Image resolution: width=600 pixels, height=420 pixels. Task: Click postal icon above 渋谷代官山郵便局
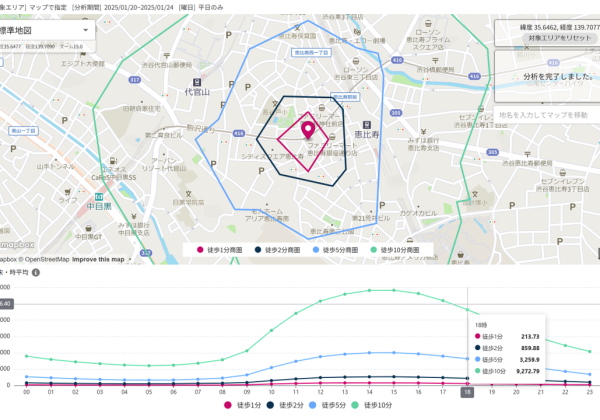(166, 56)
